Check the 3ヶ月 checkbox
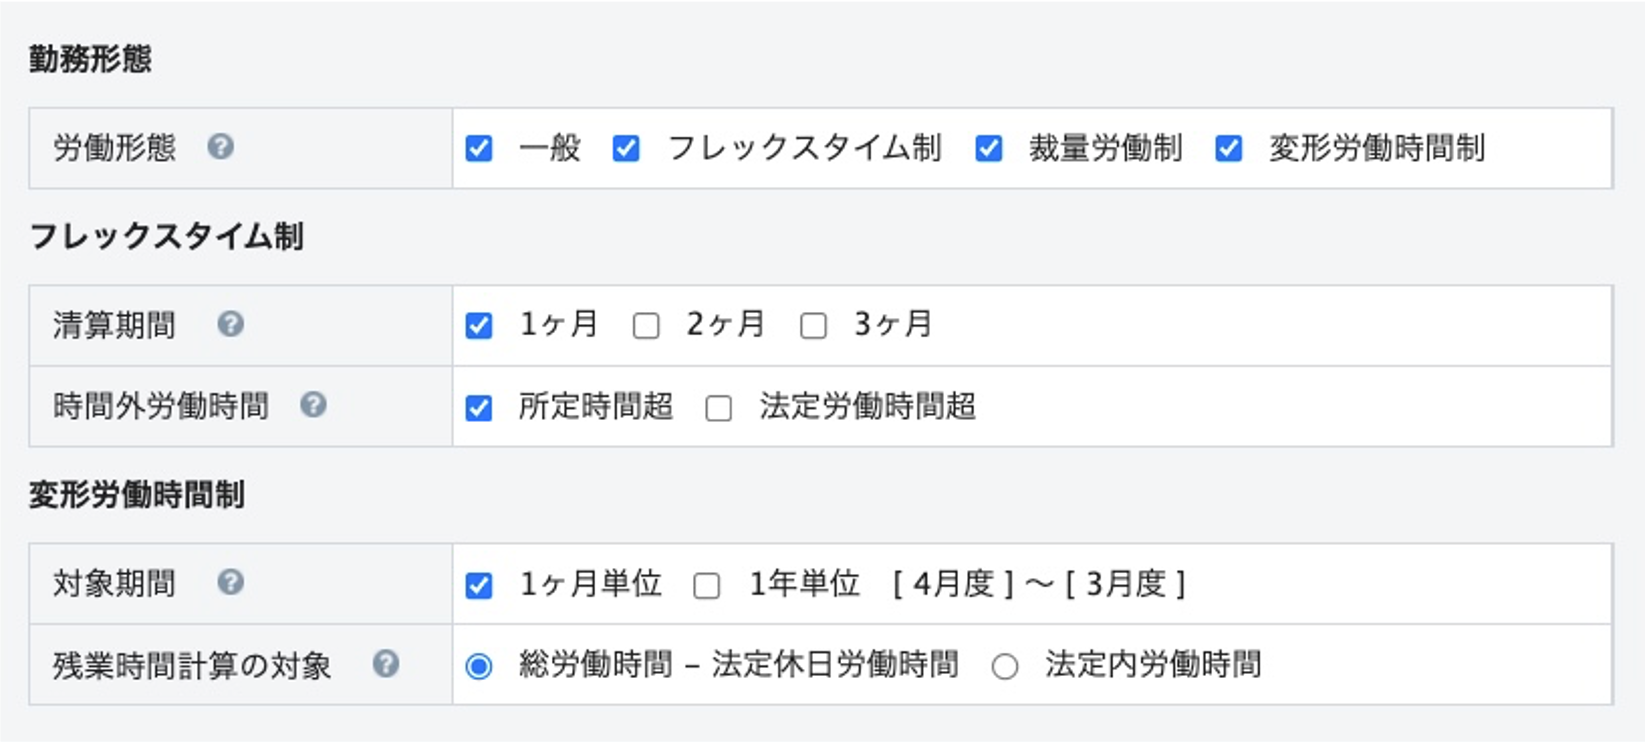This screenshot has width=1645, height=743. pos(814,326)
